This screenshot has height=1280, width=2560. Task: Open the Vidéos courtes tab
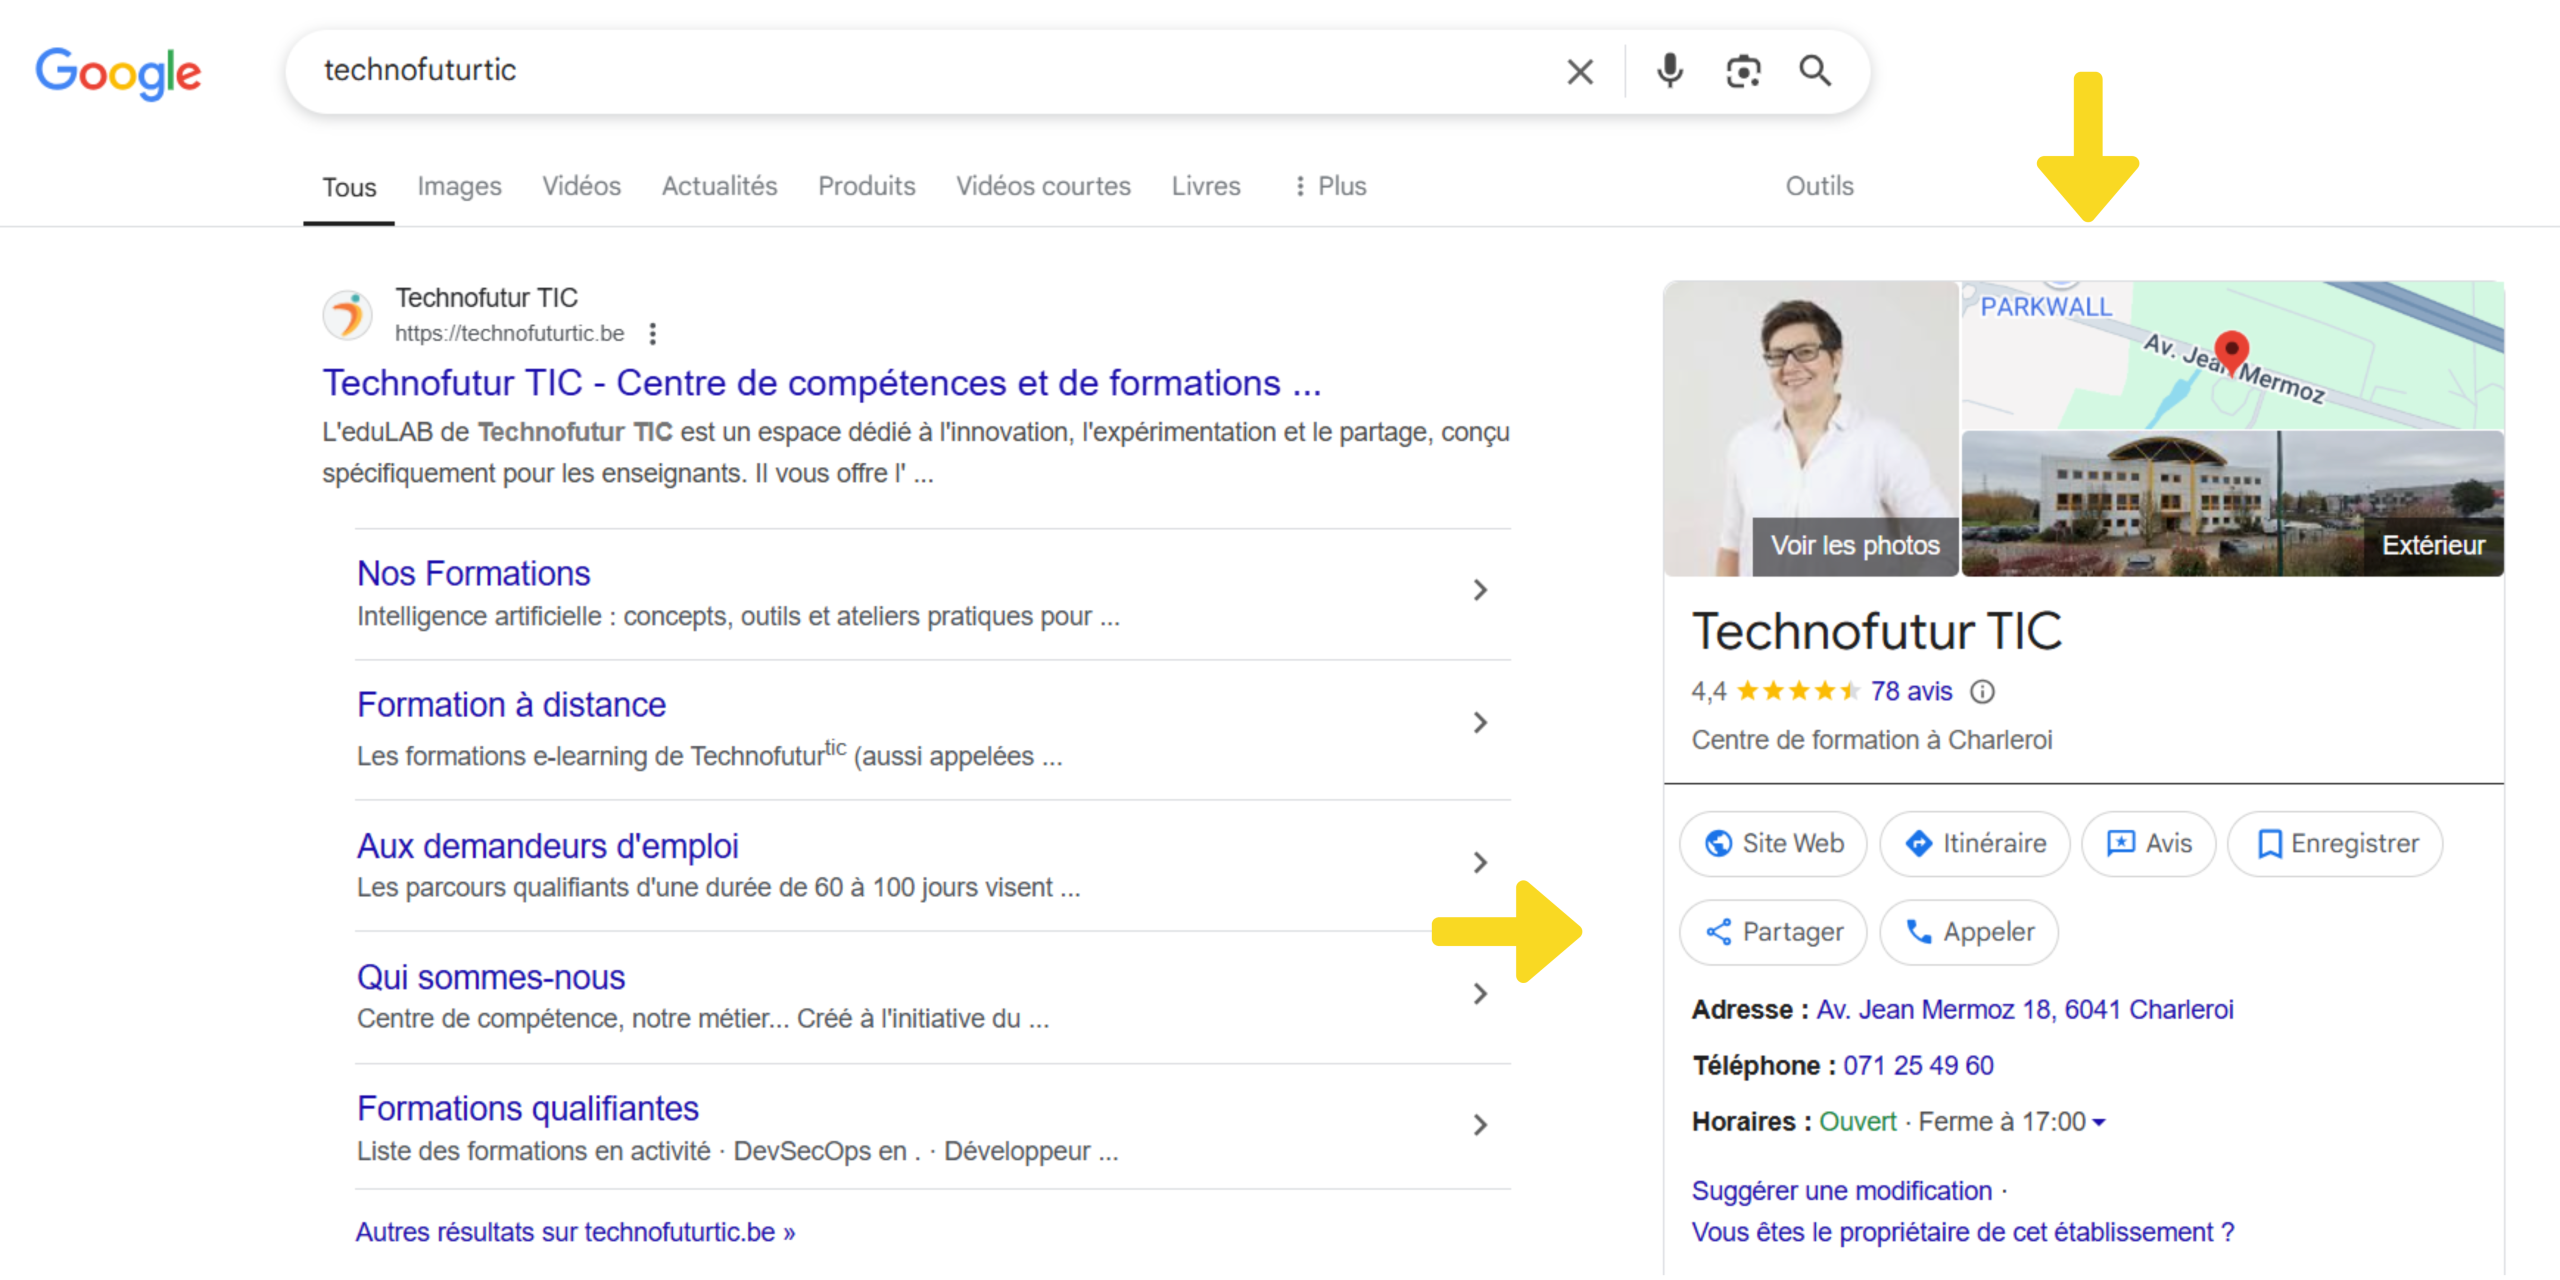pos(1043,186)
